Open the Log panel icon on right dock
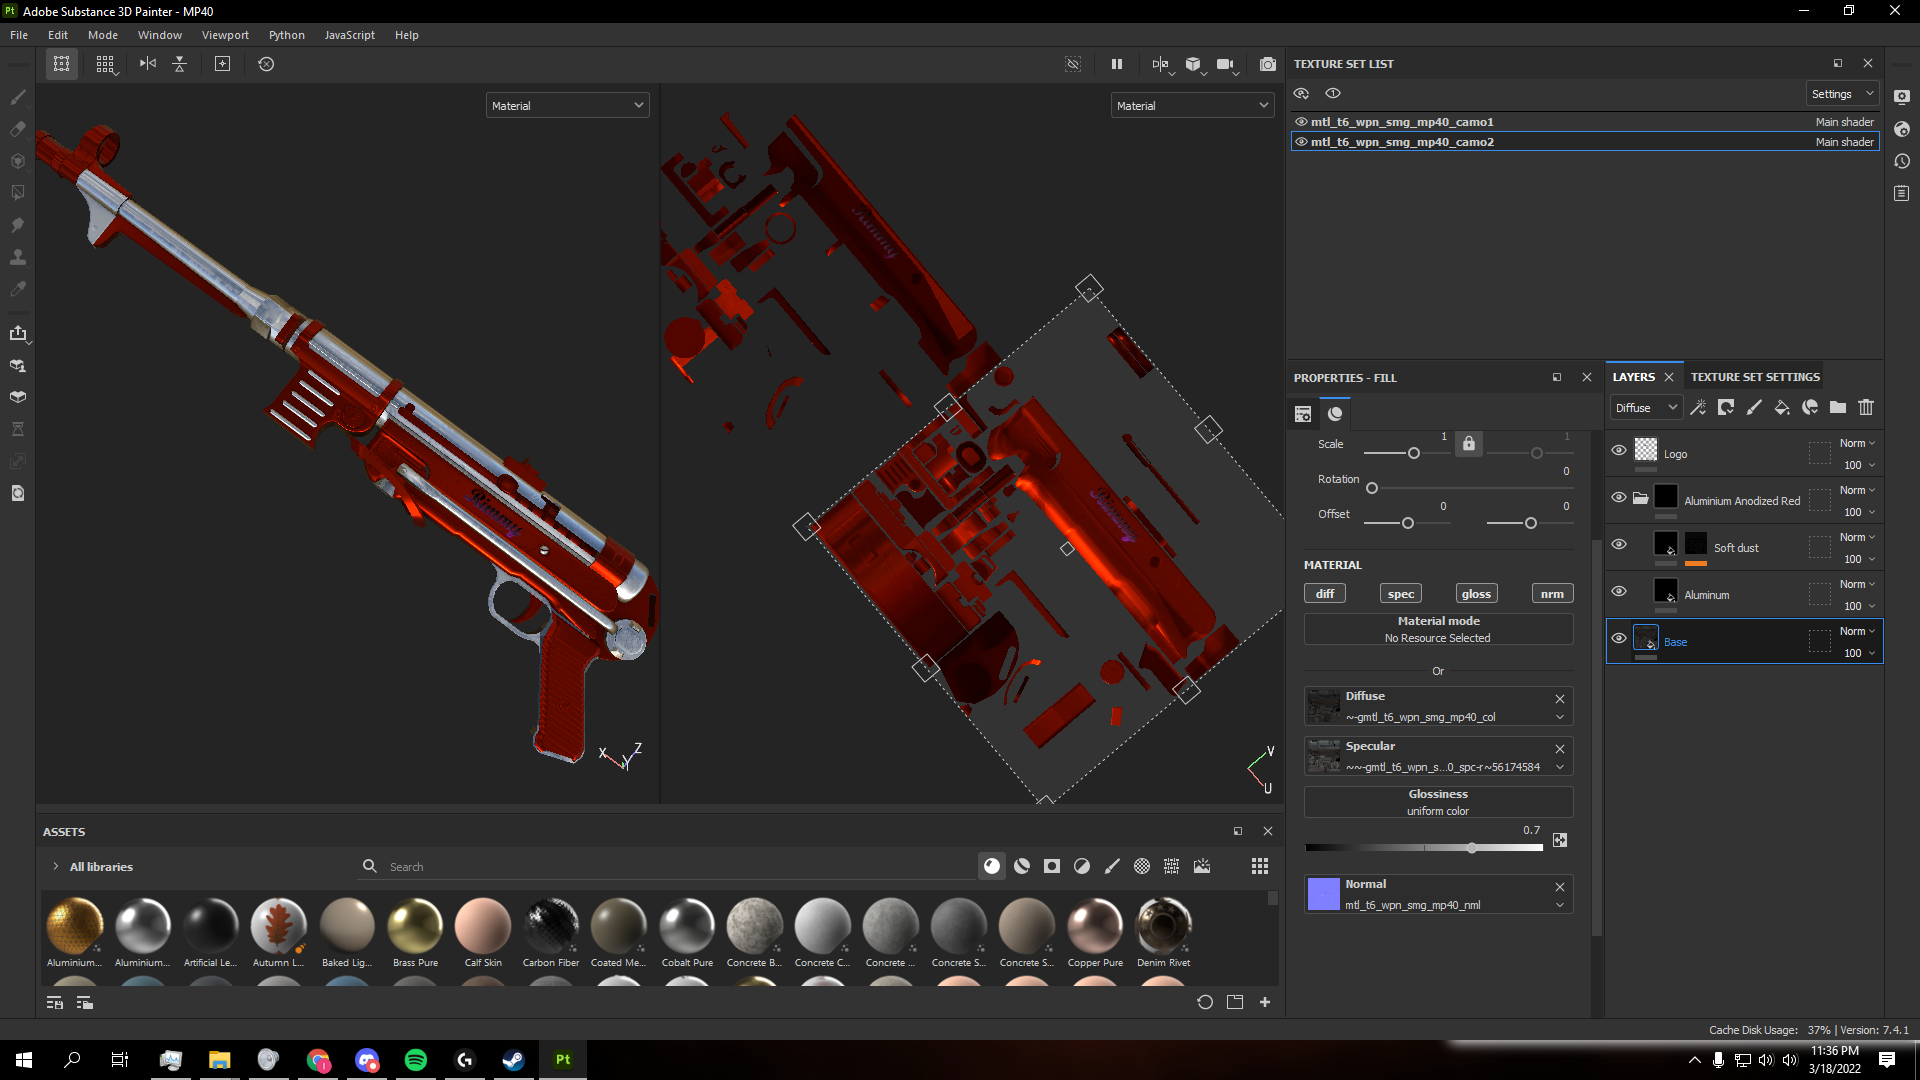Viewport: 1920px width, 1080px height. [x=1902, y=193]
